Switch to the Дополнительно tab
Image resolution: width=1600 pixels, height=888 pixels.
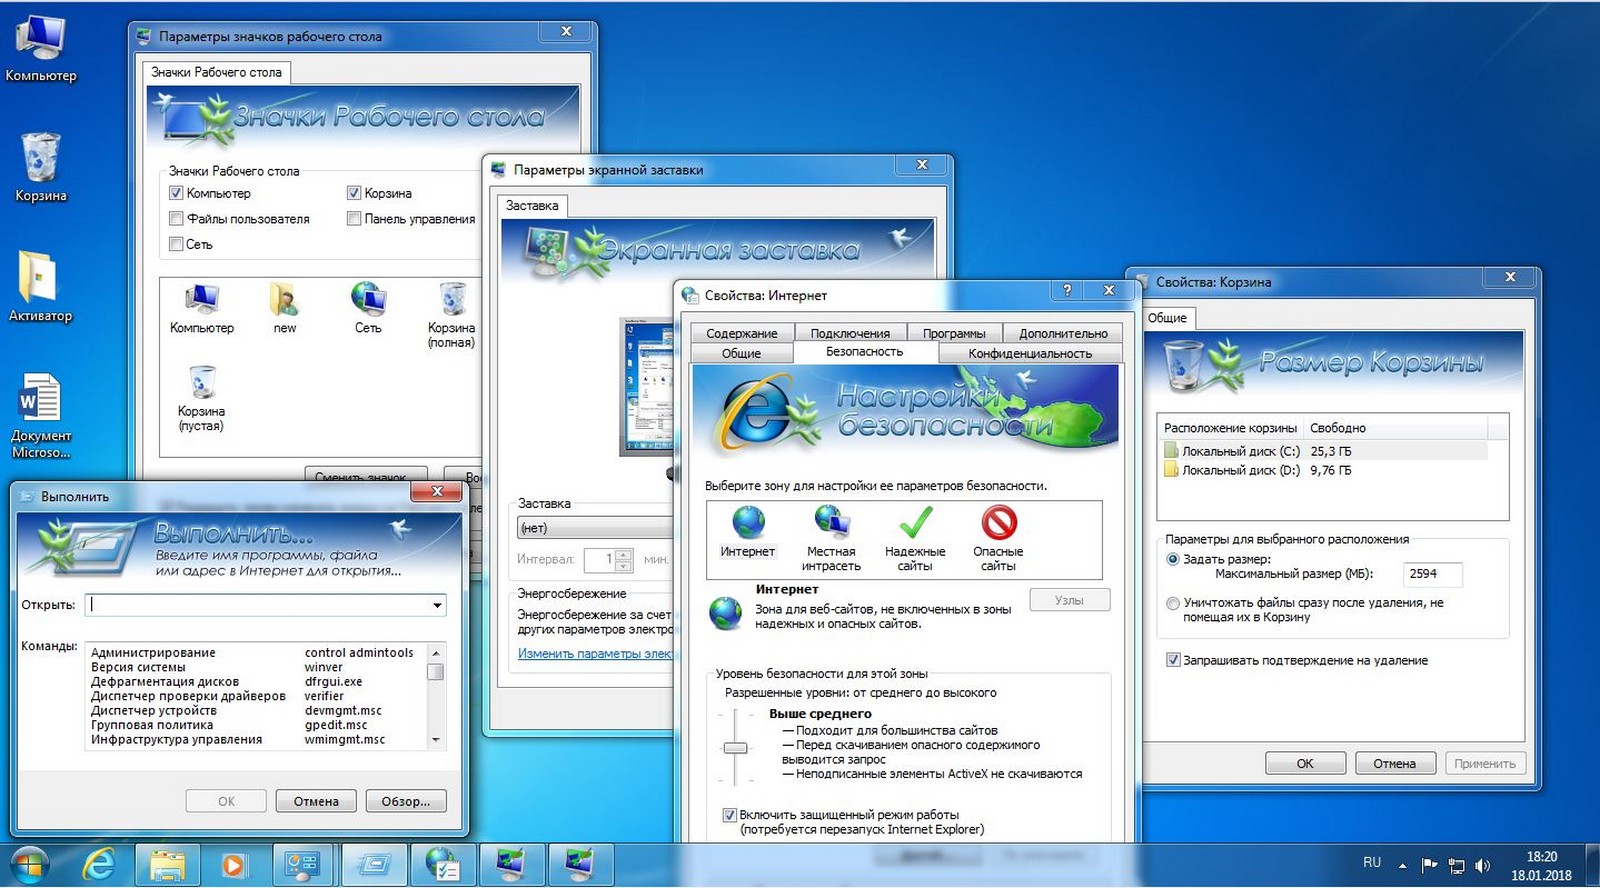1063,333
